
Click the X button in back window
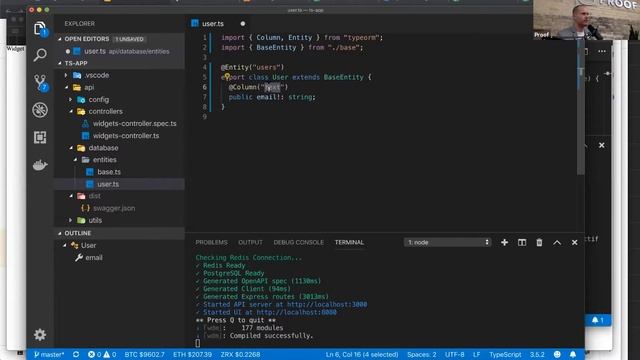click(x=602, y=145)
